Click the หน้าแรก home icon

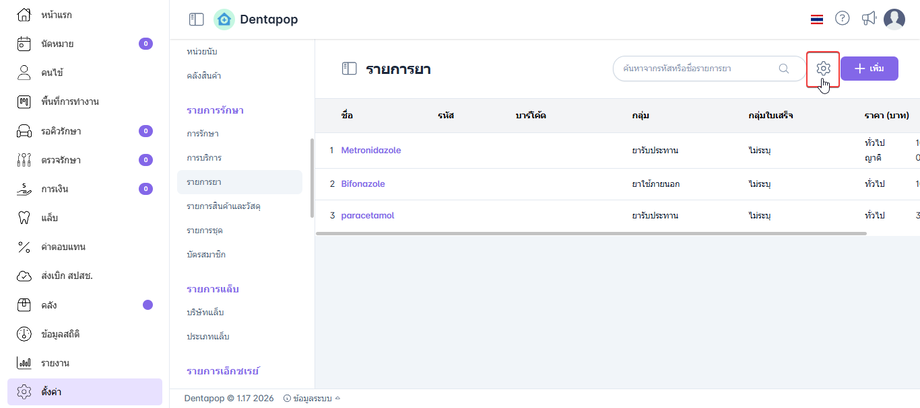25,15
